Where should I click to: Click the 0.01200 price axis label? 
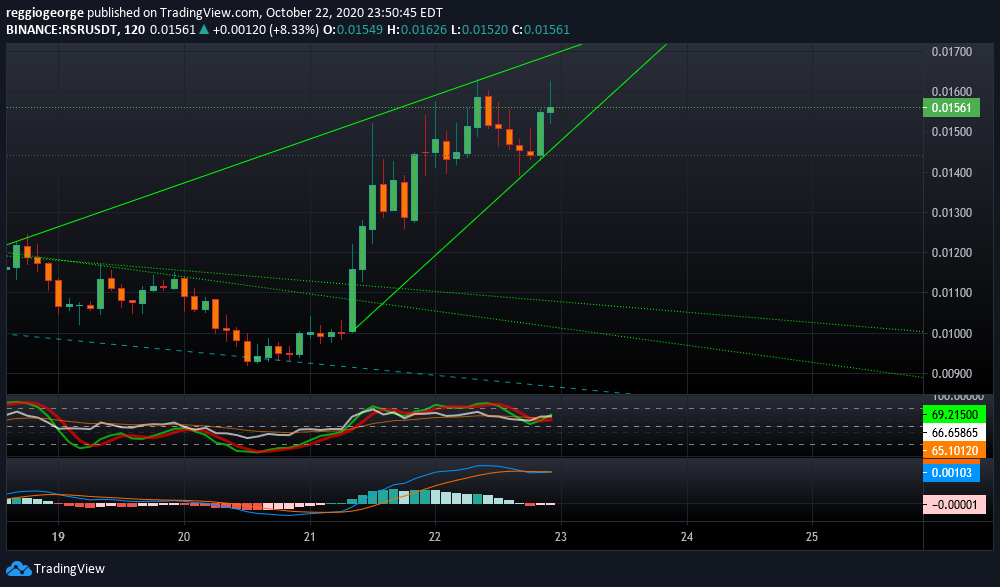[952, 253]
